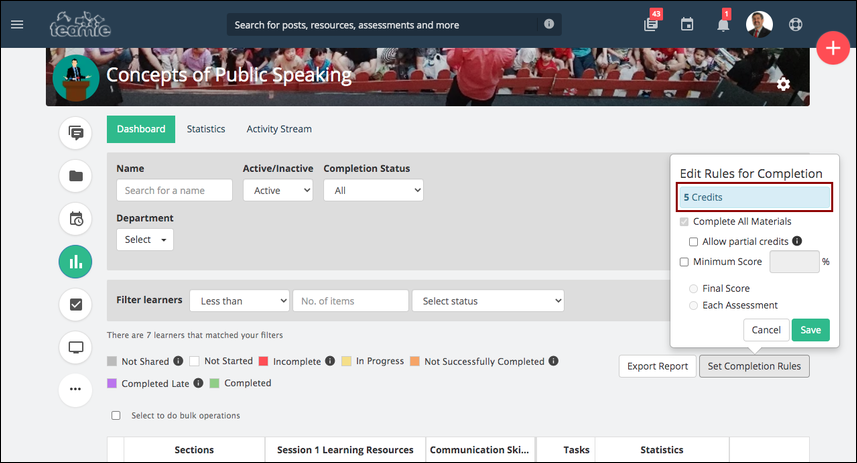Viewport: 857px width, 463px height.
Task: Switch to the Statistics tab
Action: [x=206, y=129]
